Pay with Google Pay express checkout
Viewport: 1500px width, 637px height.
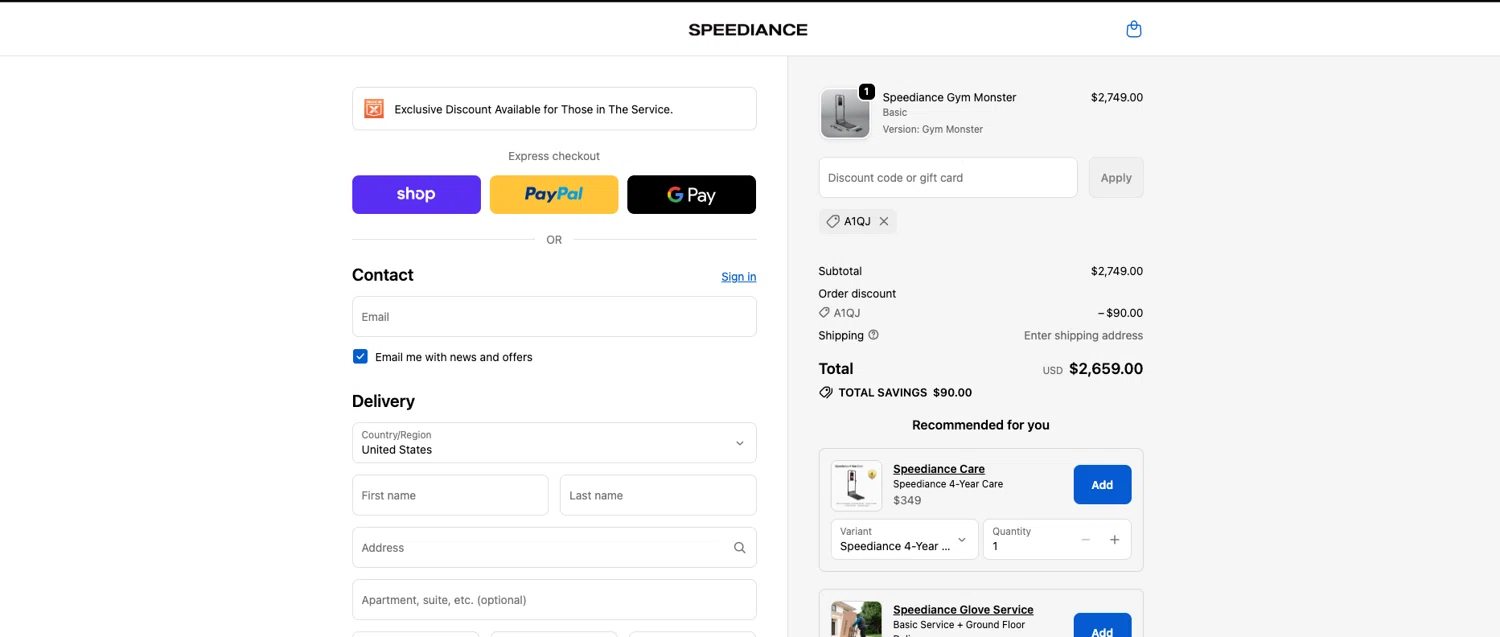click(x=692, y=194)
